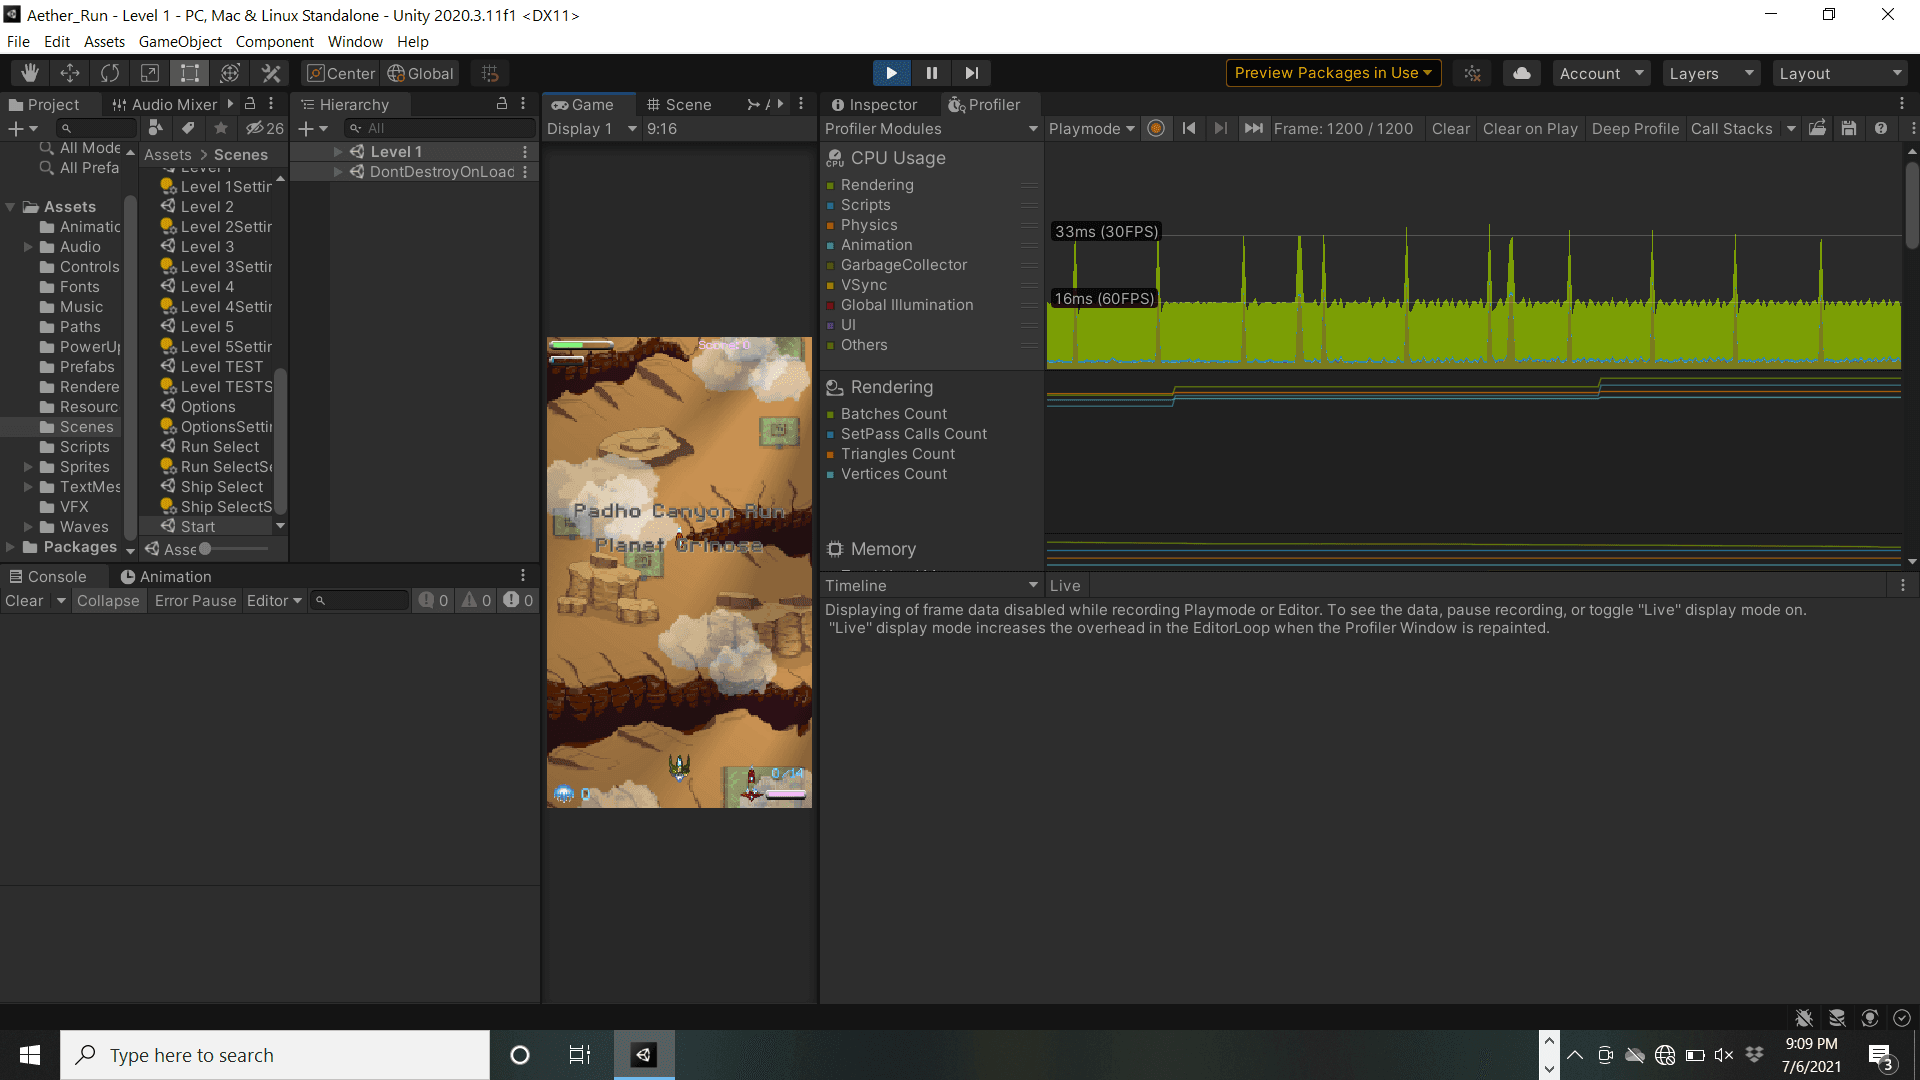The image size is (1920, 1080).
Task: Switch to the Scene tab
Action: tap(679, 104)
